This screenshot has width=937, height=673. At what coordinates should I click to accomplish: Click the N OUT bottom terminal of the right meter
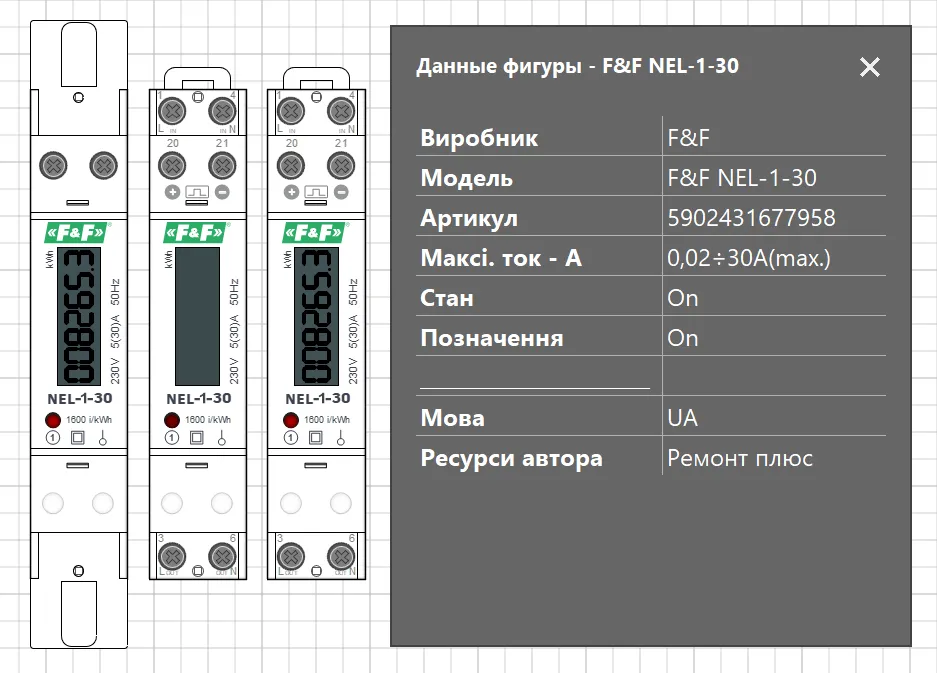[x=341, y=557]
